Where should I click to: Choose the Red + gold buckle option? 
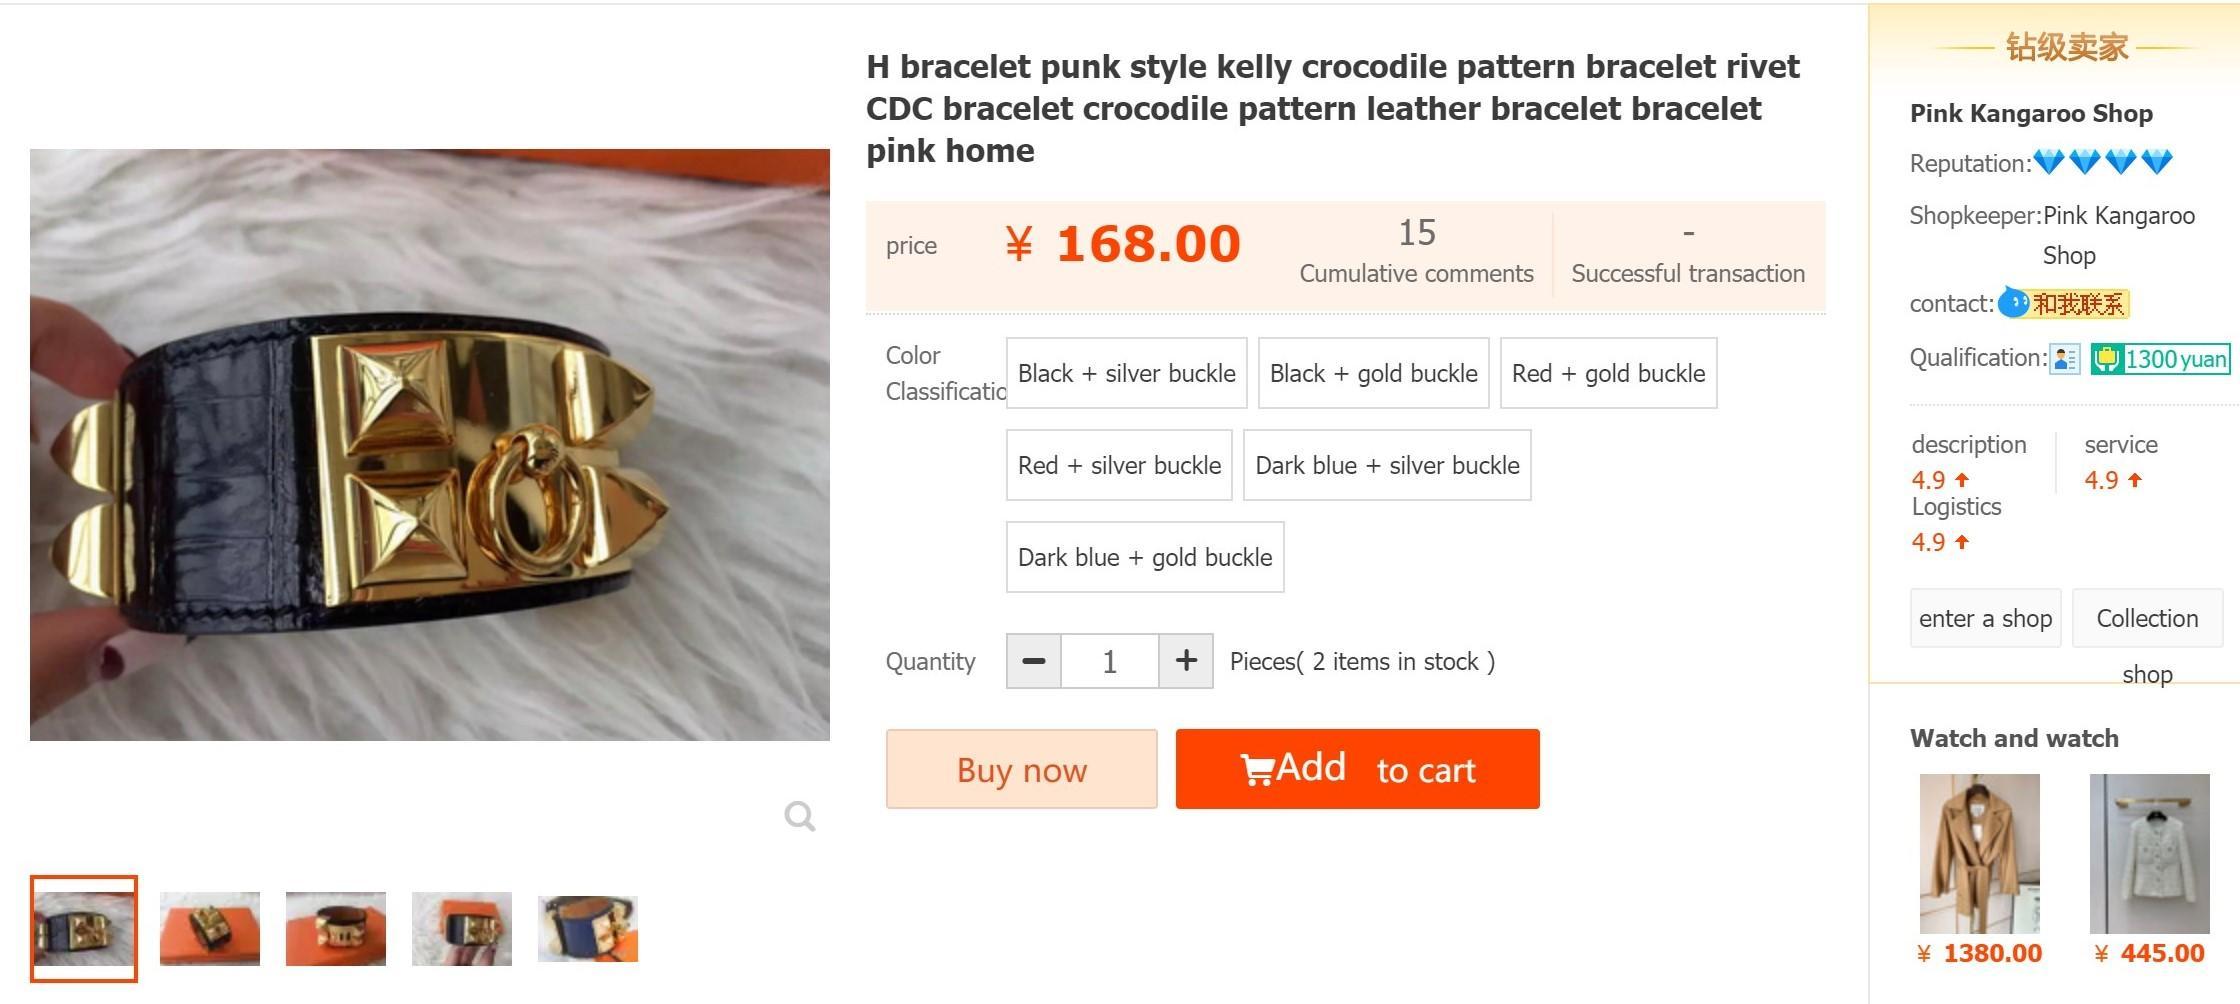click(1608, 373)
